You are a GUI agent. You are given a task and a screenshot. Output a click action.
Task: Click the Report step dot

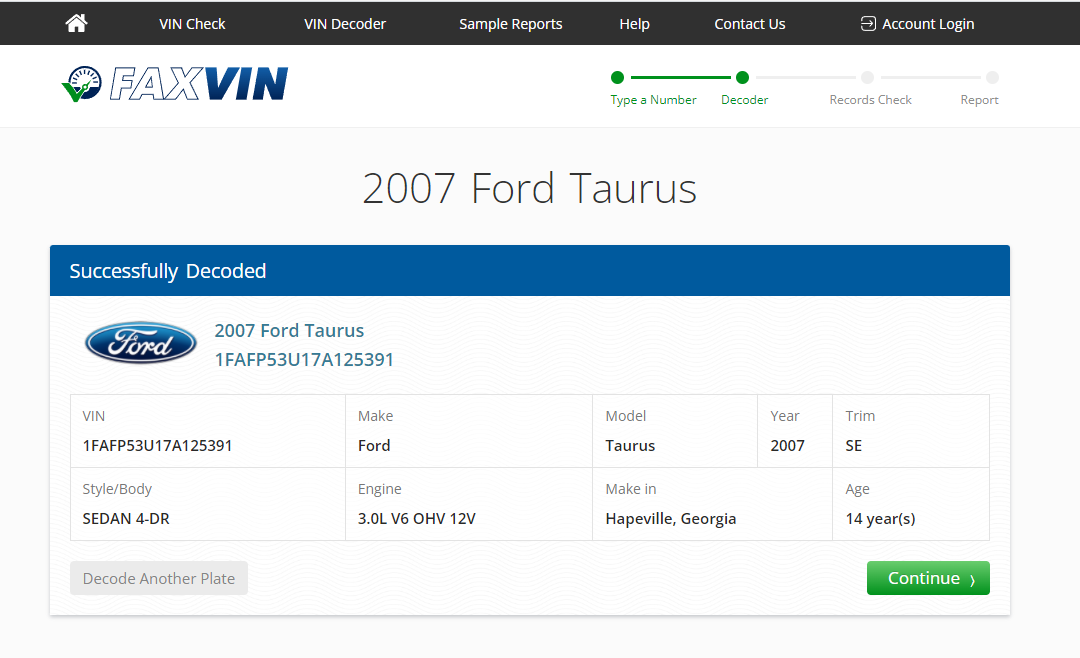tap(992, 77)
